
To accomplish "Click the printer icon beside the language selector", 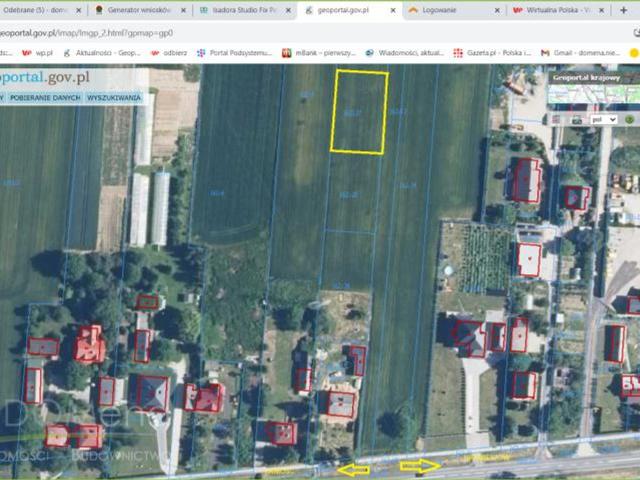I will click(x=578, y=119).
